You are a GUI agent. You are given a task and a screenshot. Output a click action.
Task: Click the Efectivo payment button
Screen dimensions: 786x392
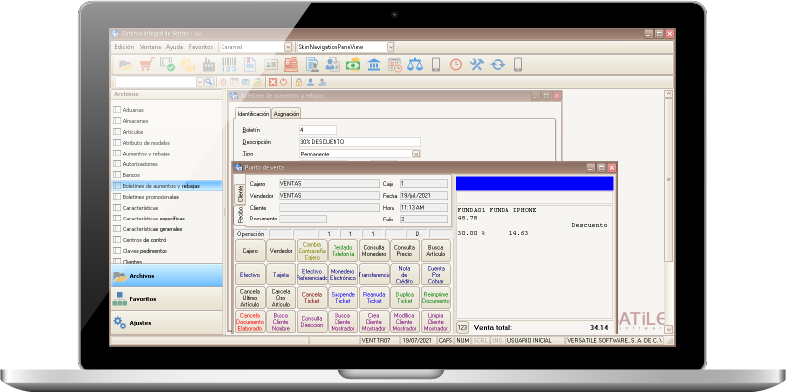coord(250,275)
